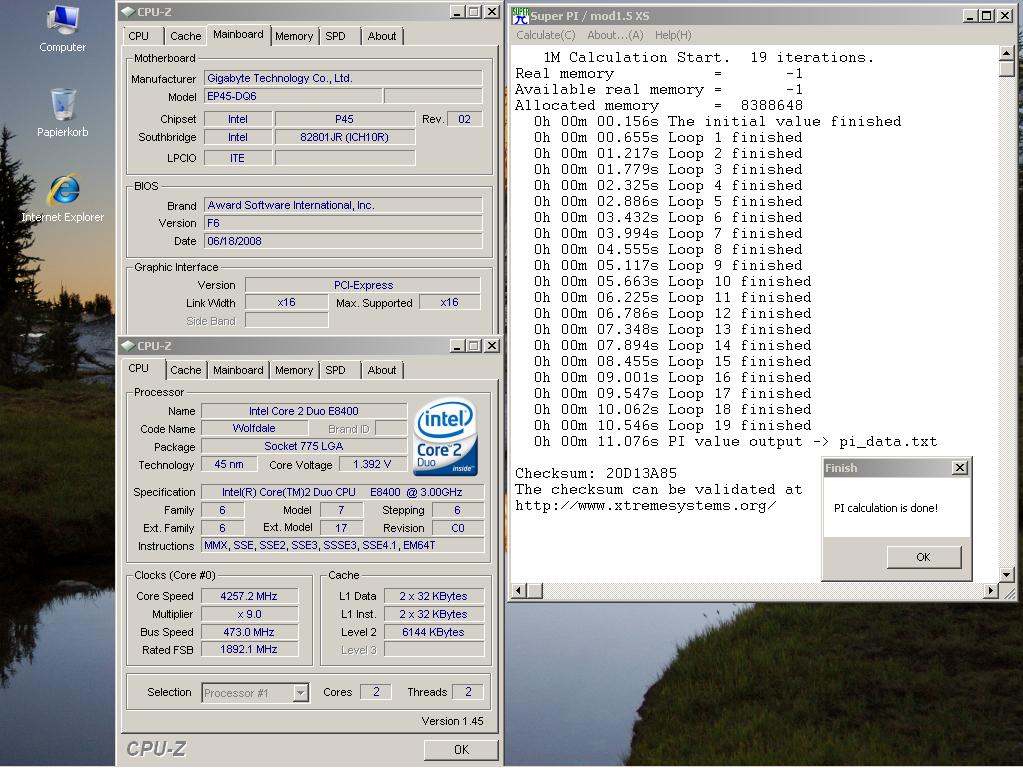Switch to Cache tab in top CPU-Z window

pyautogui.click(x=185, y=37)
